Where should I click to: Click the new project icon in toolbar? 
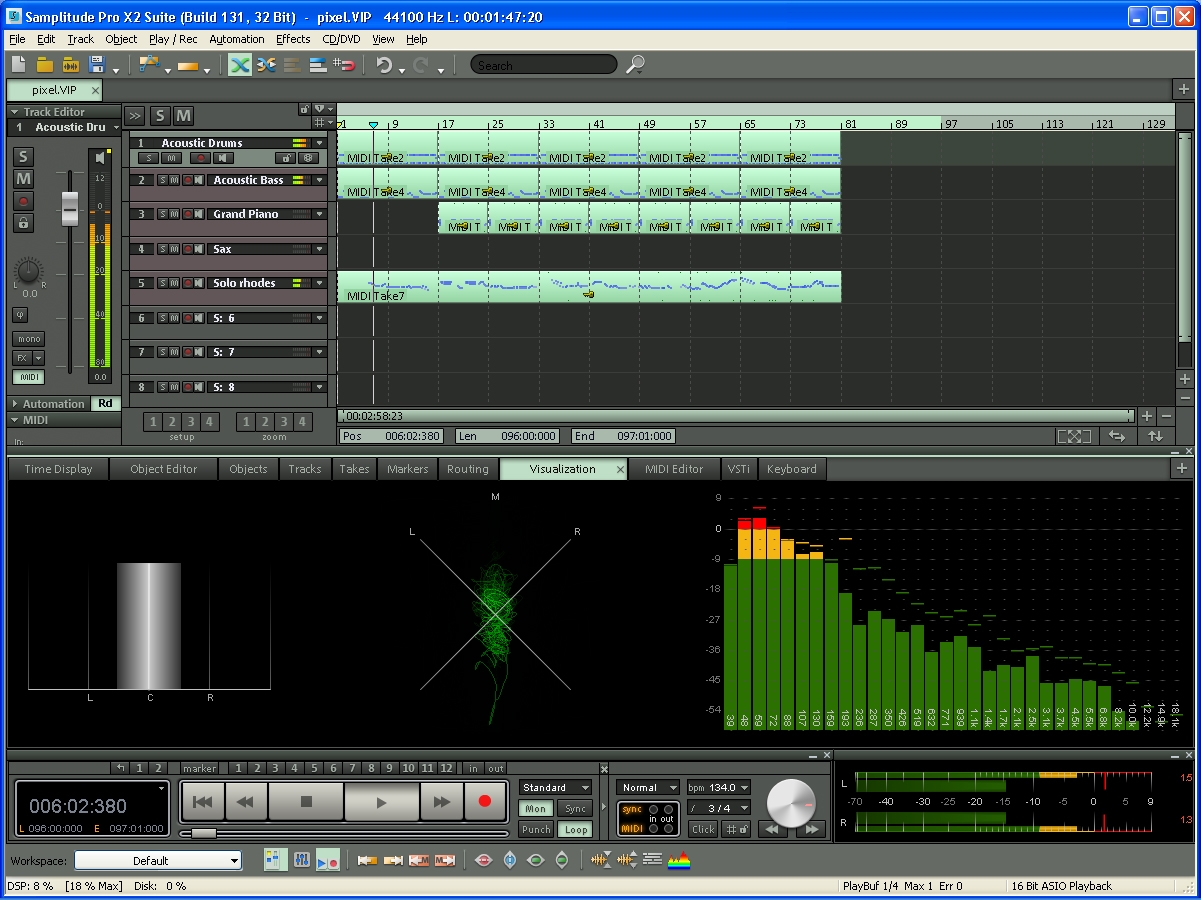click(x=19, y=65)
